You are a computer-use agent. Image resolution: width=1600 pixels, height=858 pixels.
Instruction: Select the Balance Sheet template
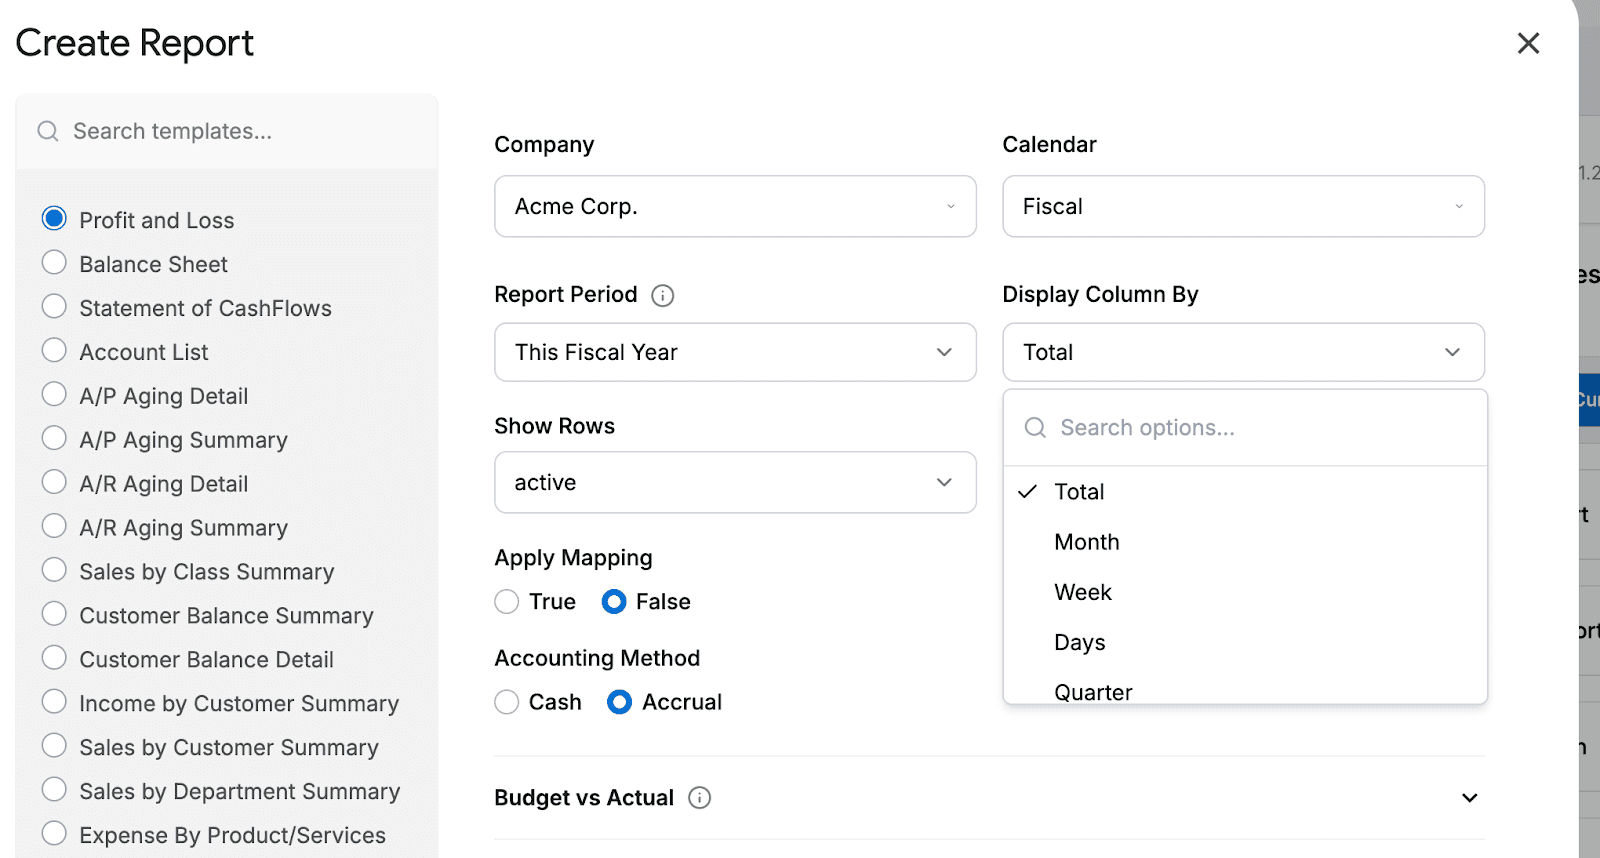tap(54, 263)
